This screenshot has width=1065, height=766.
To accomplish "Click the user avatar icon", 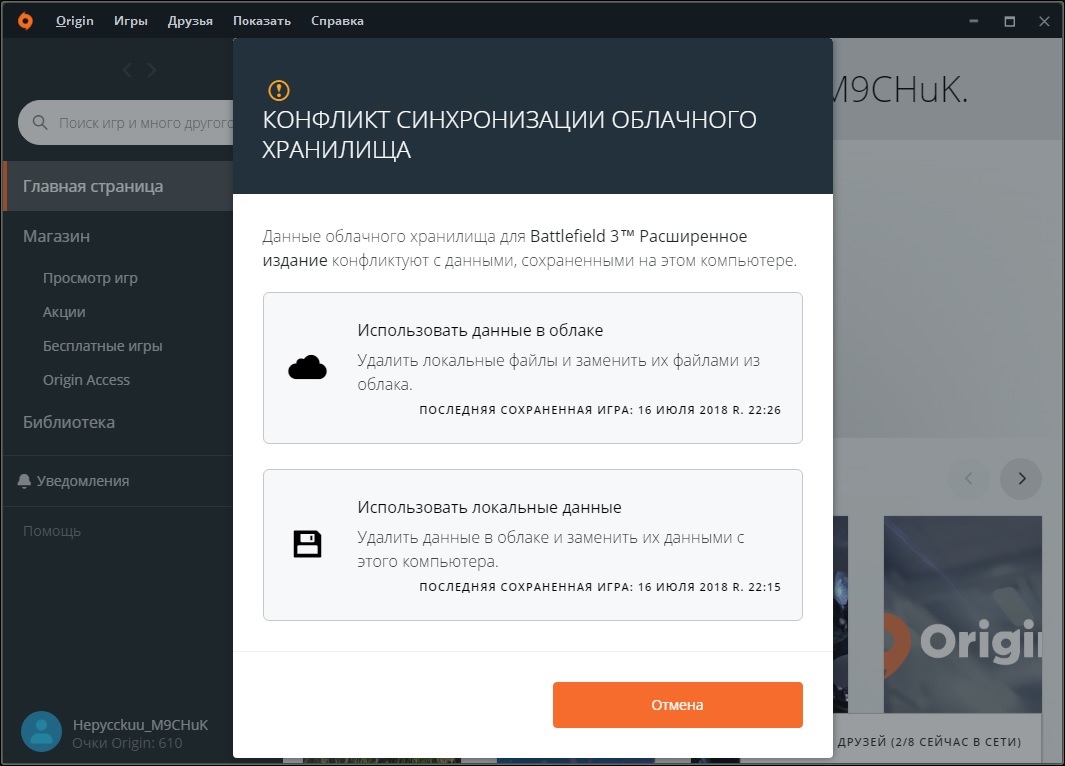I will point(41,731).
